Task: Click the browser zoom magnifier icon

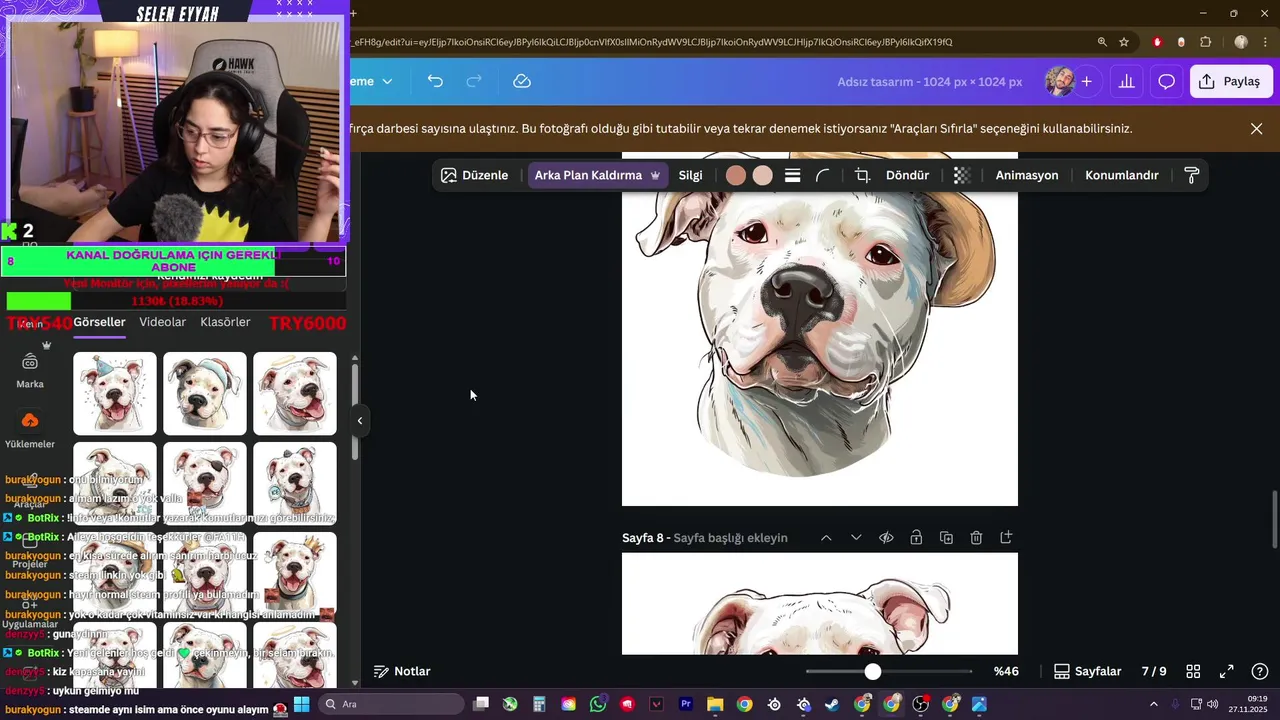Action: [1102, 42]
